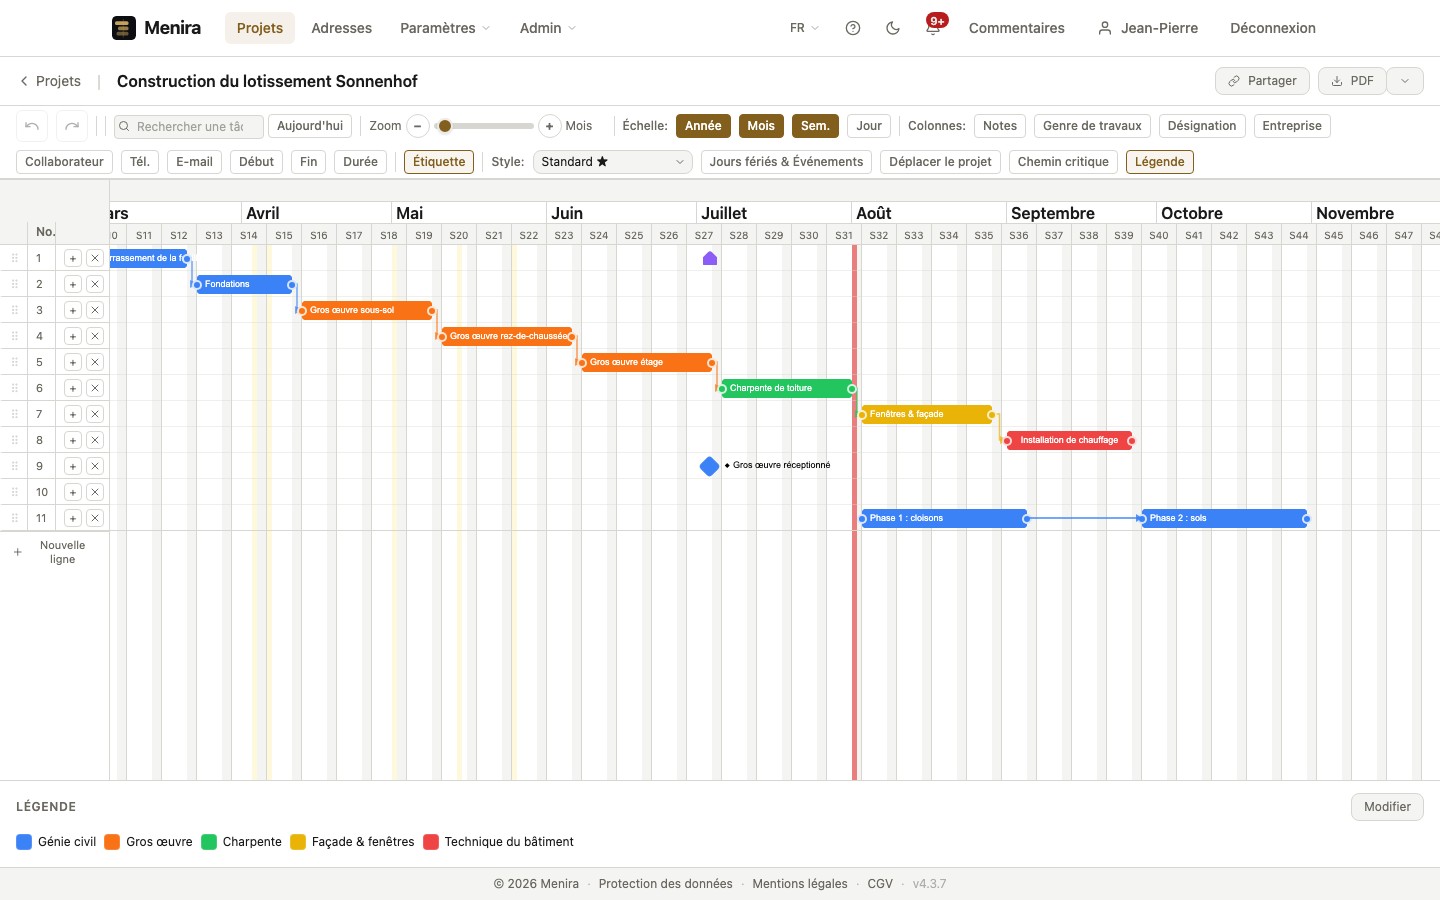
Task: Delete line 8 with its X icon
Action: click(95, 440)
